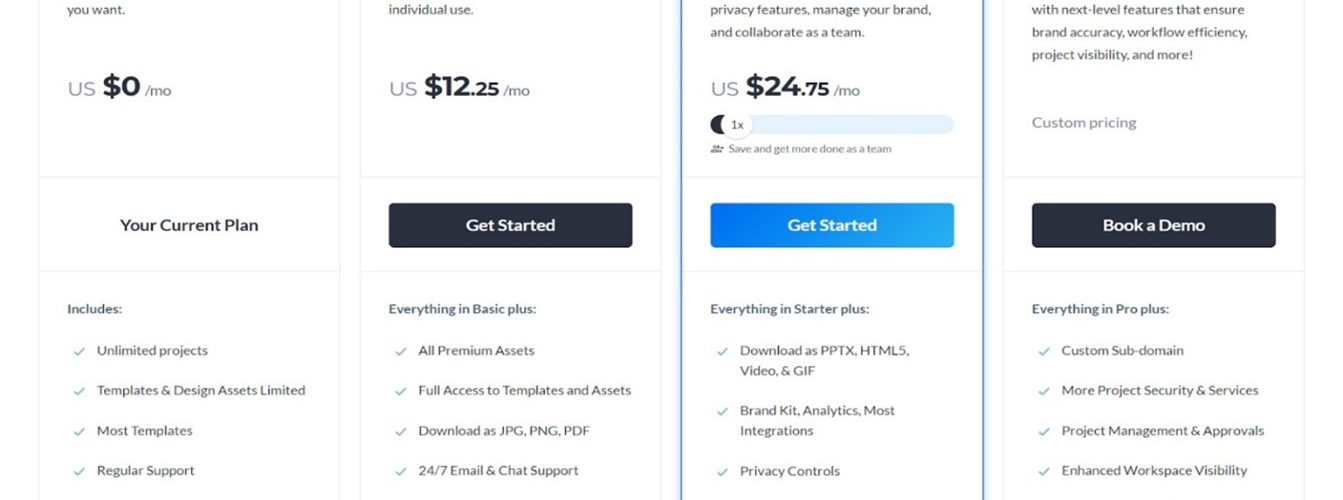1343x500 pixels.
Task: Click the checkmark next to All Premium Assets
Action: [400, 351]
